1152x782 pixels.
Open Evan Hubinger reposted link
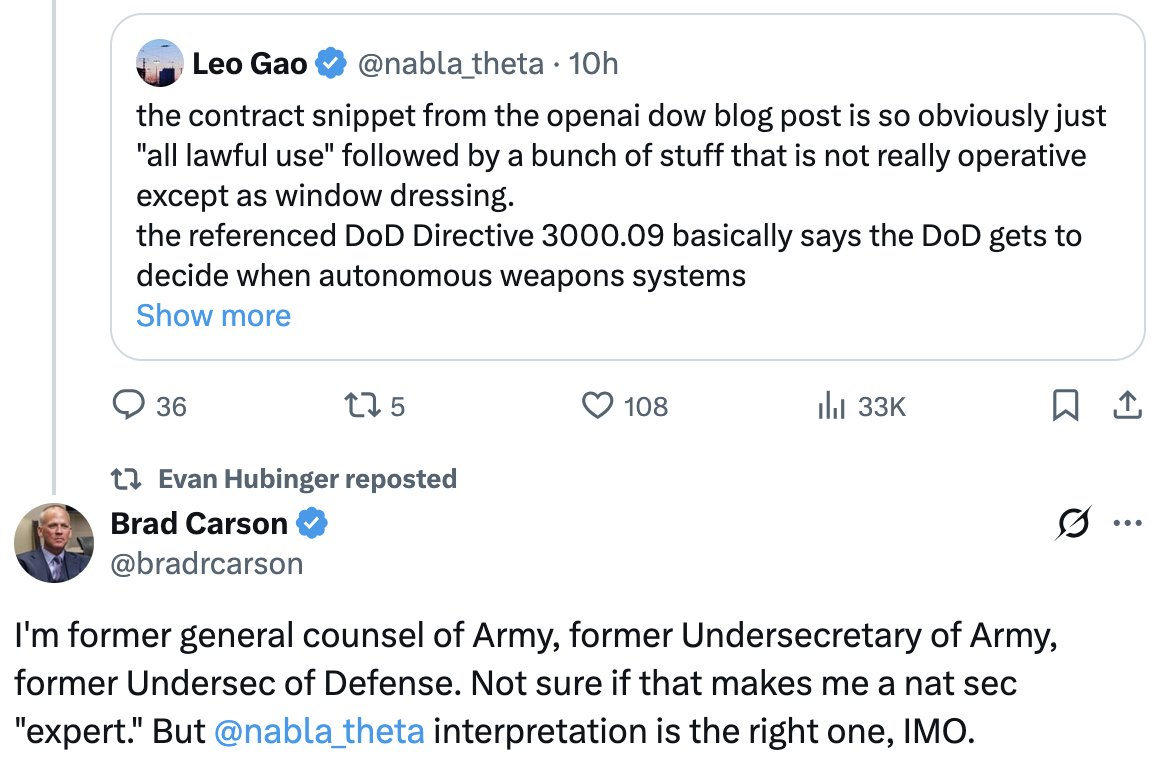tap(307, 479)
